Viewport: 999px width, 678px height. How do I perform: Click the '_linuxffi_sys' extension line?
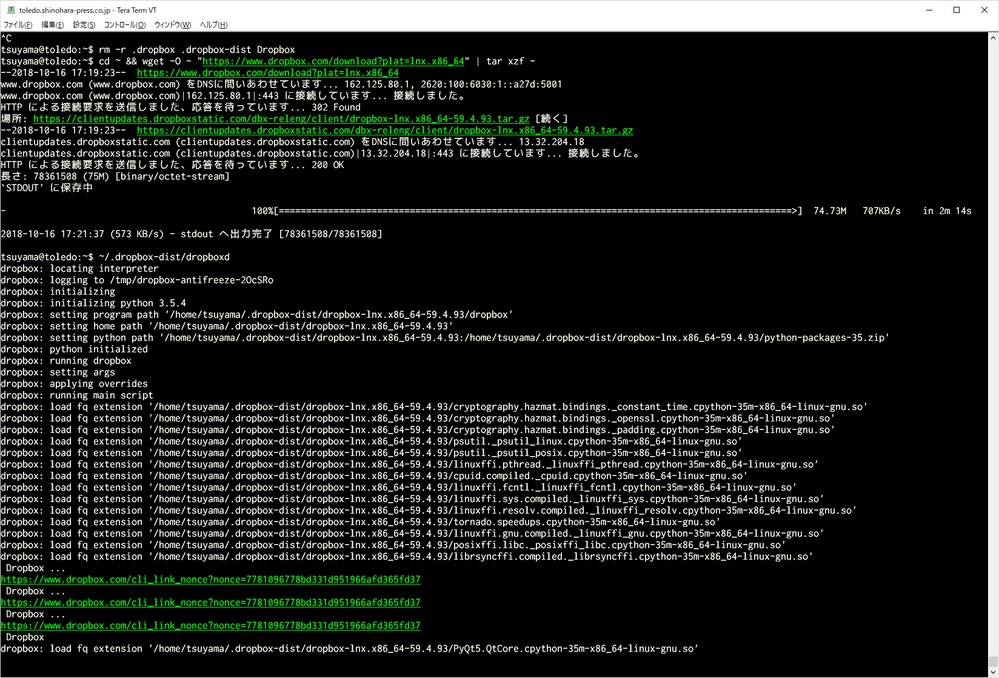412,499
